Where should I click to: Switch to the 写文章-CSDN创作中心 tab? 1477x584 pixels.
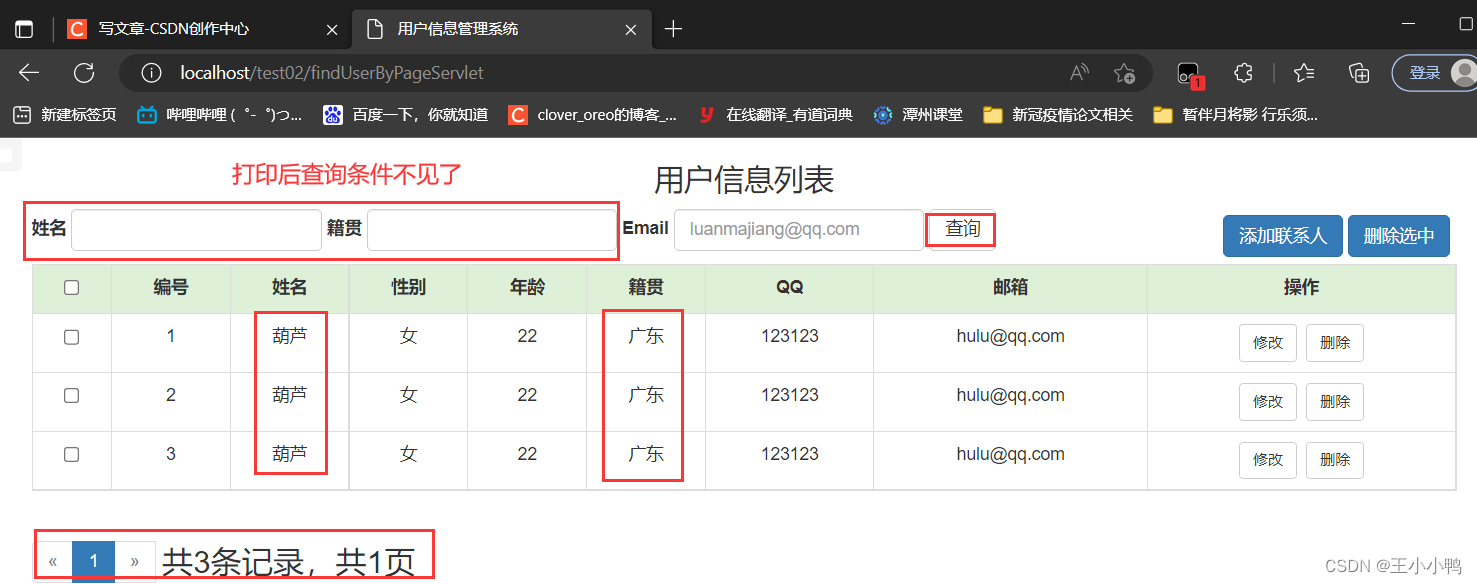coord(203,30)
